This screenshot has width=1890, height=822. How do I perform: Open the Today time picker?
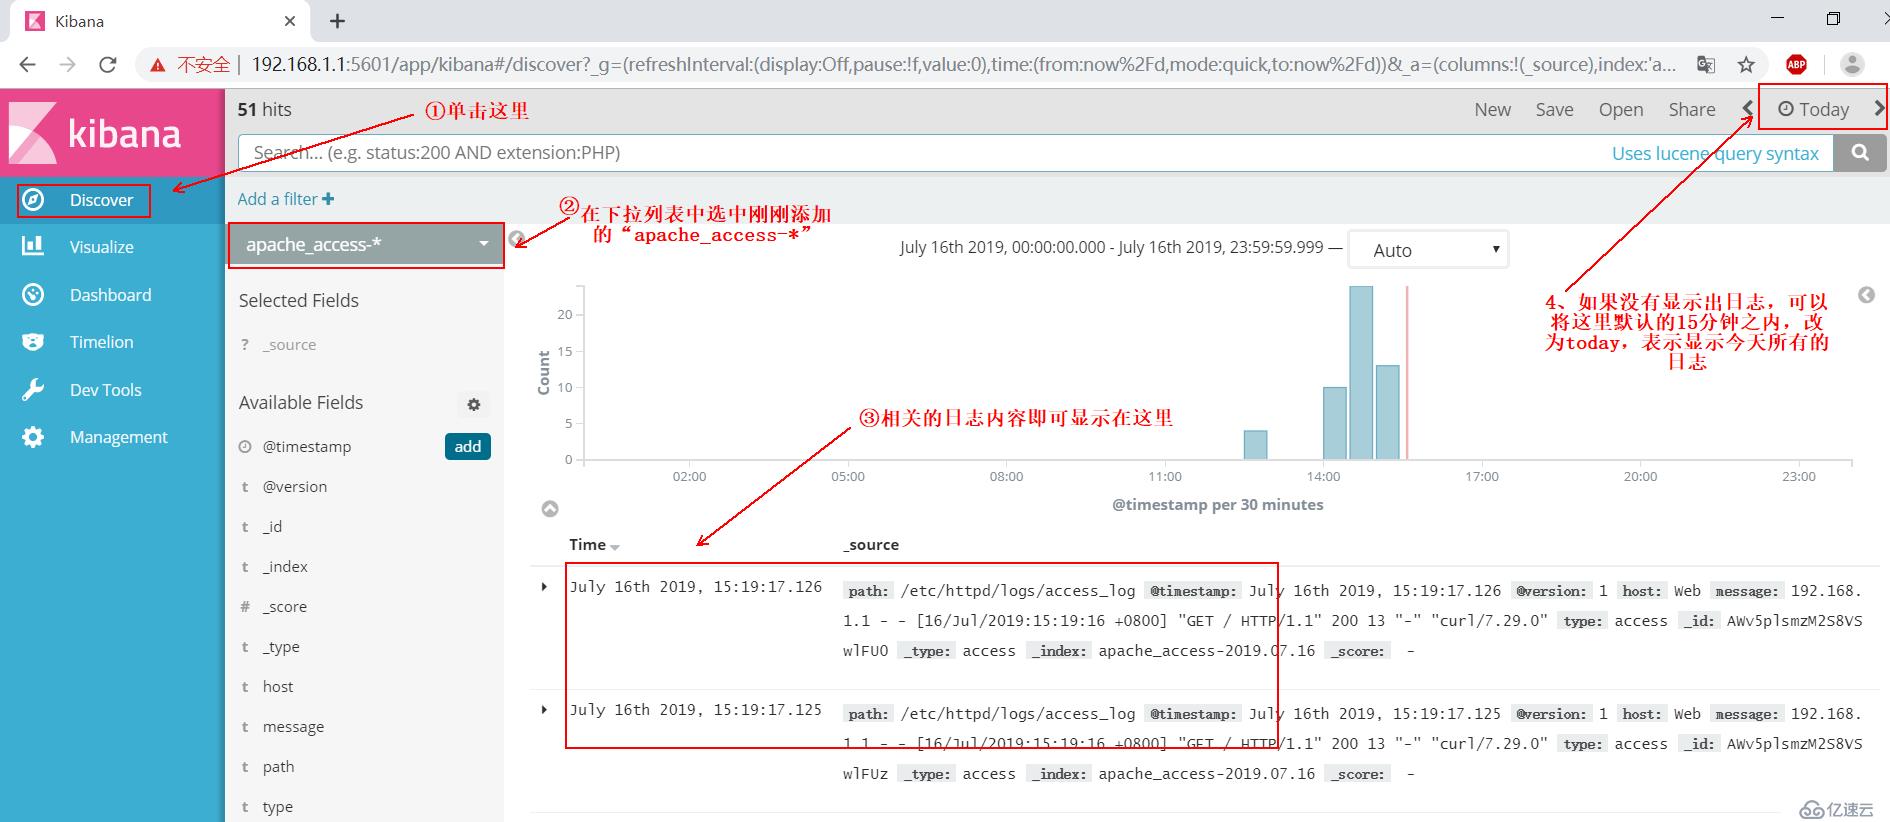point(1813,109)
